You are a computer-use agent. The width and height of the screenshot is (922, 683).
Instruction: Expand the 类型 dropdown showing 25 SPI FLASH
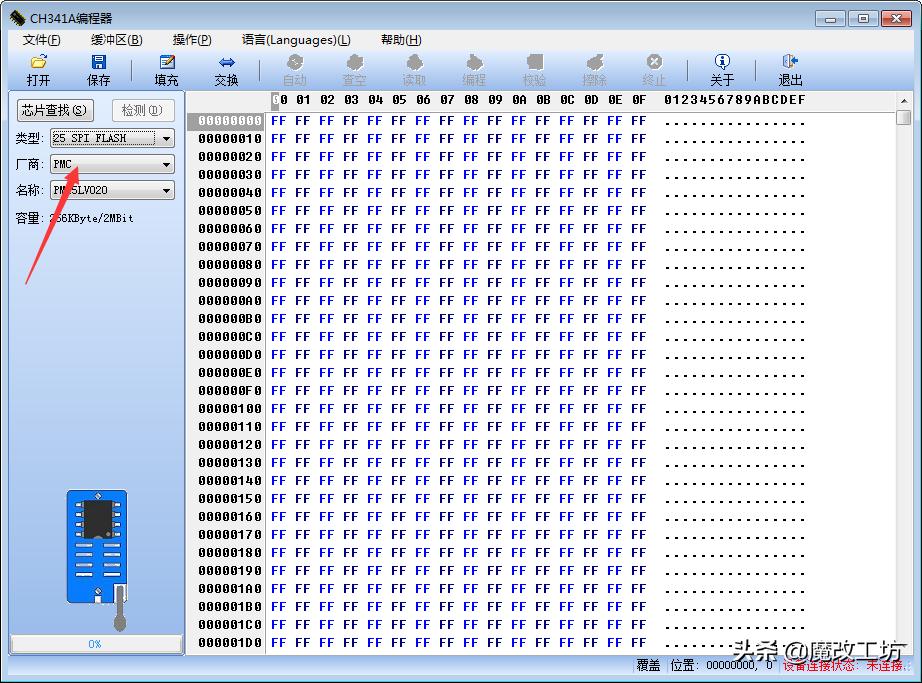[166, 139]
